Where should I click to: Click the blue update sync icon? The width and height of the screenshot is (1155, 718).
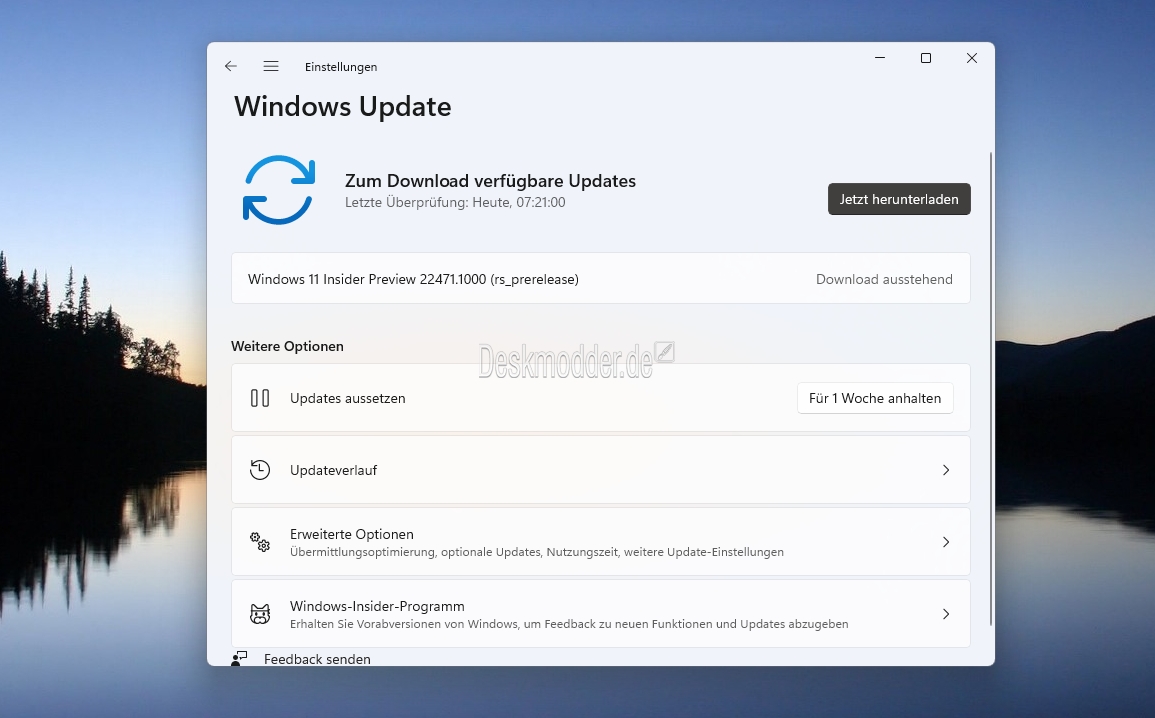(x=279, y=190)
